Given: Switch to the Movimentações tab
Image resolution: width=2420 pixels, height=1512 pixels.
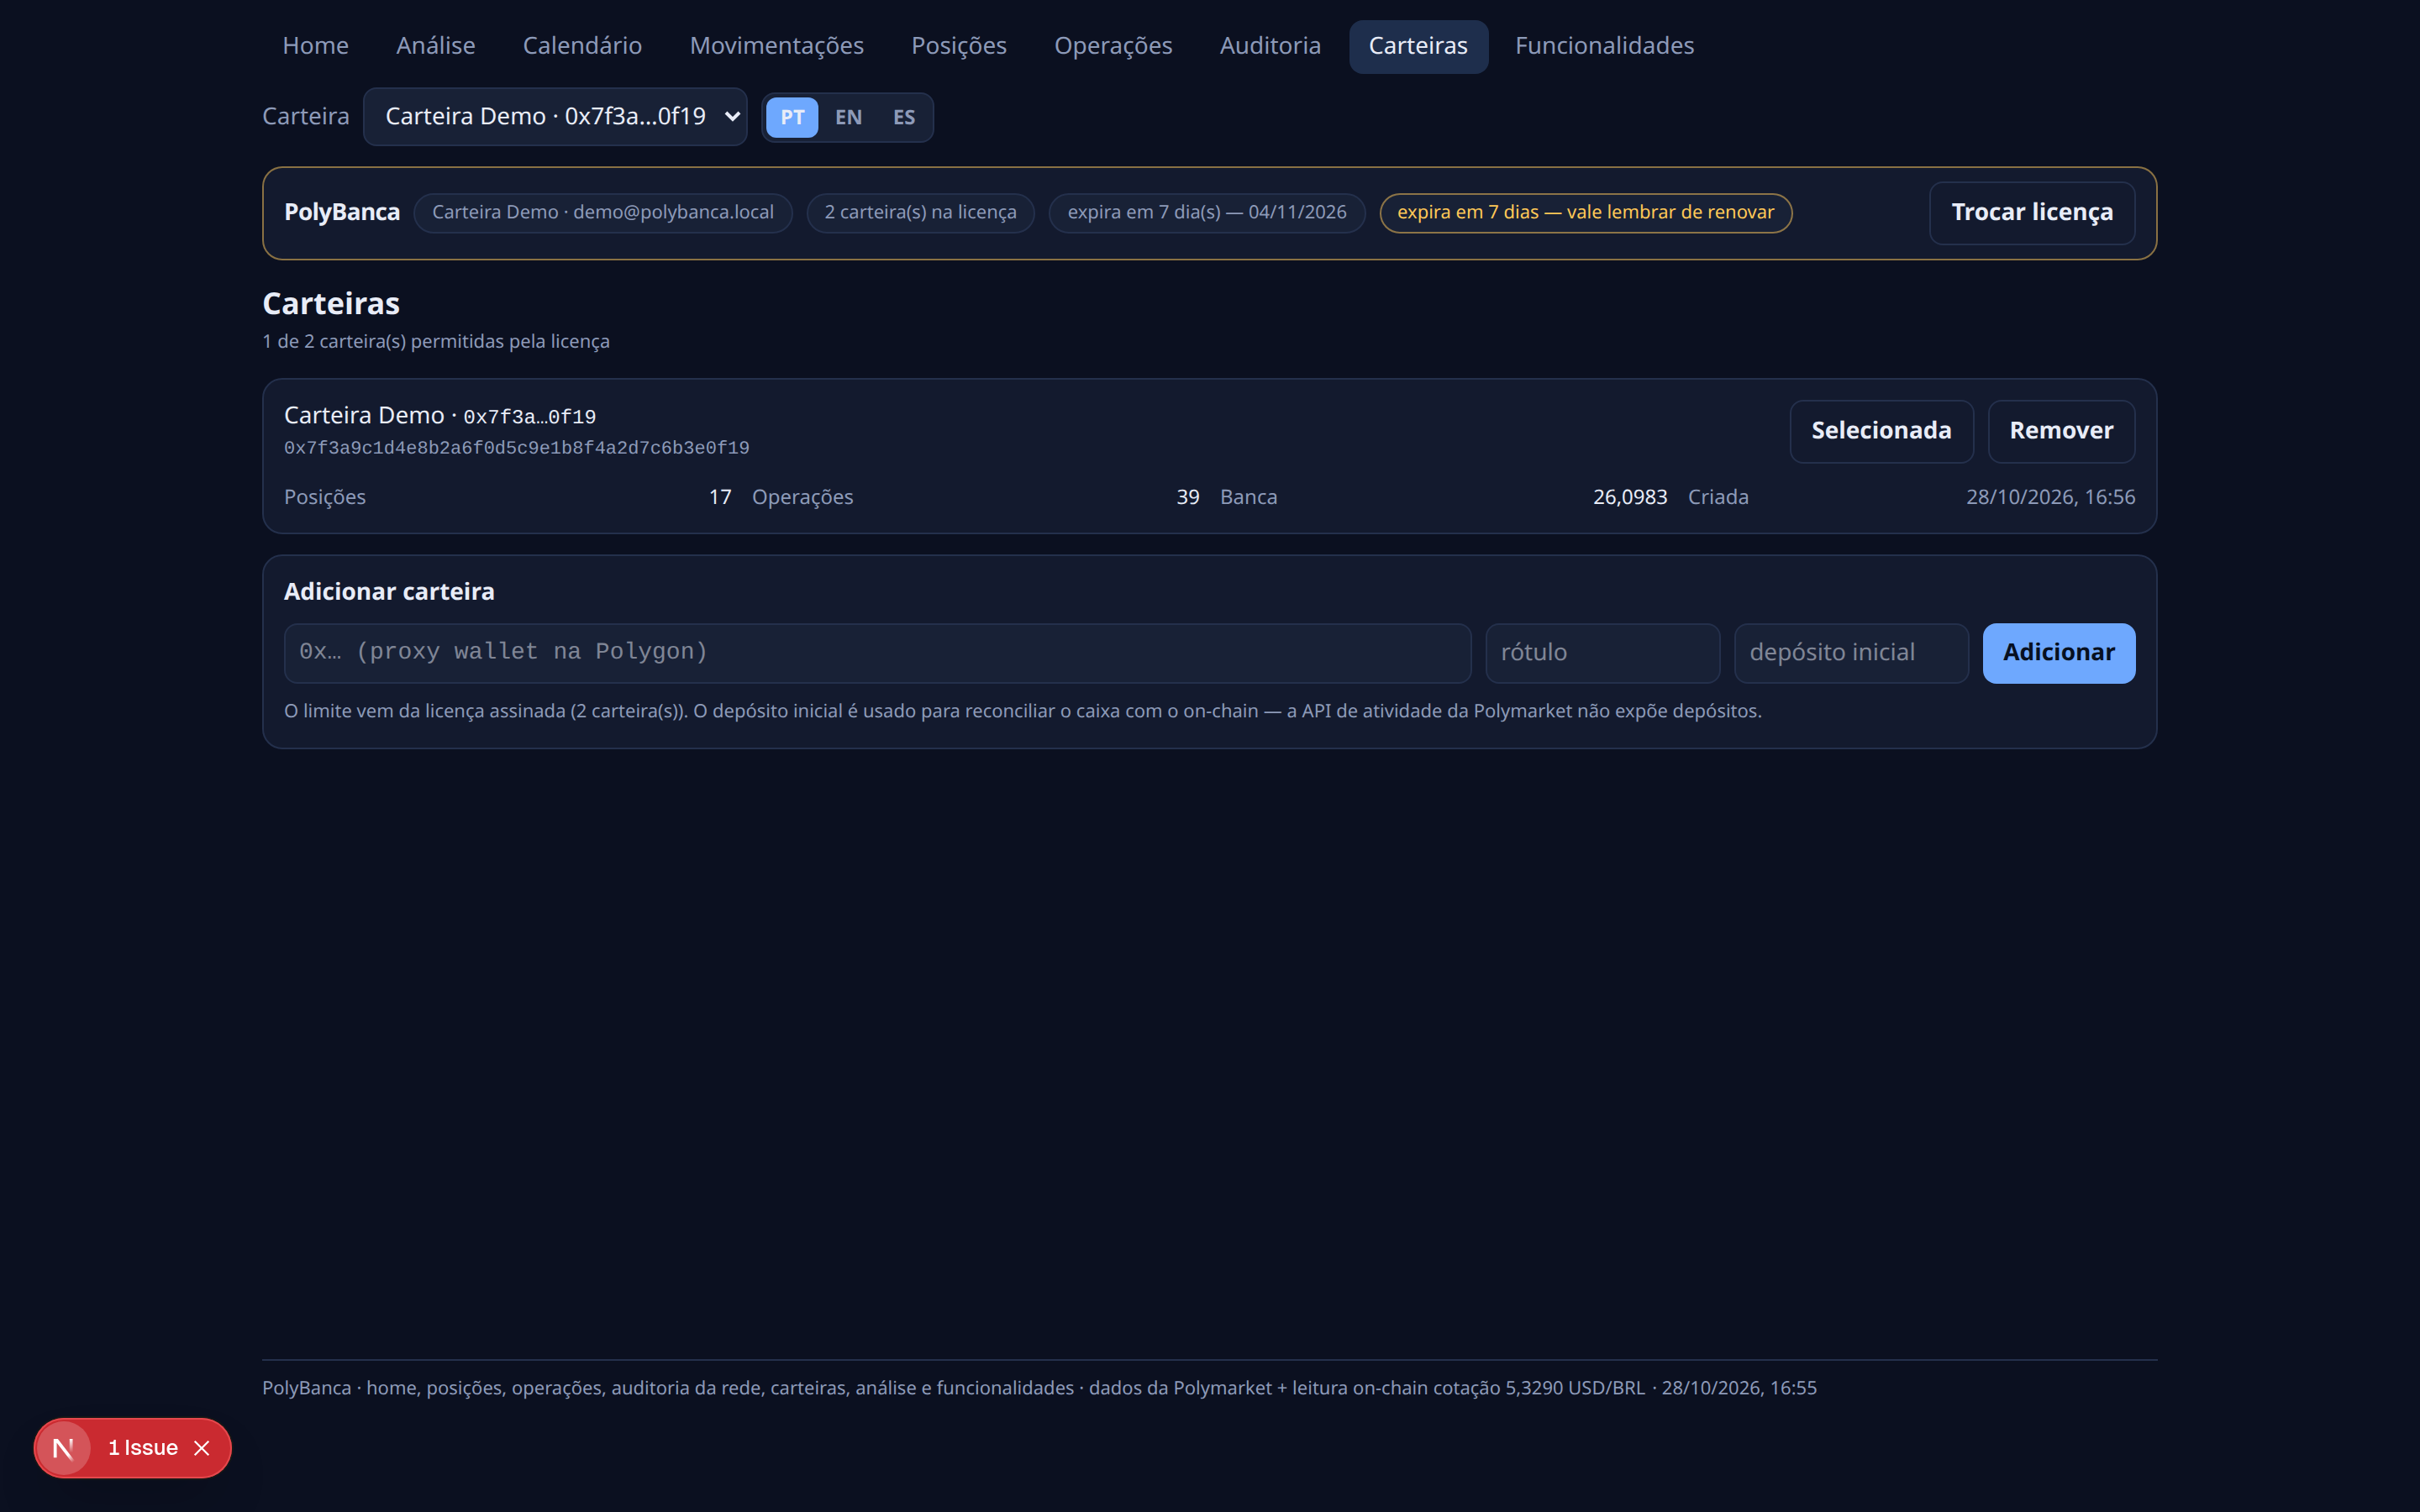Looking at the screenshot, I should [x=776, y=46].
